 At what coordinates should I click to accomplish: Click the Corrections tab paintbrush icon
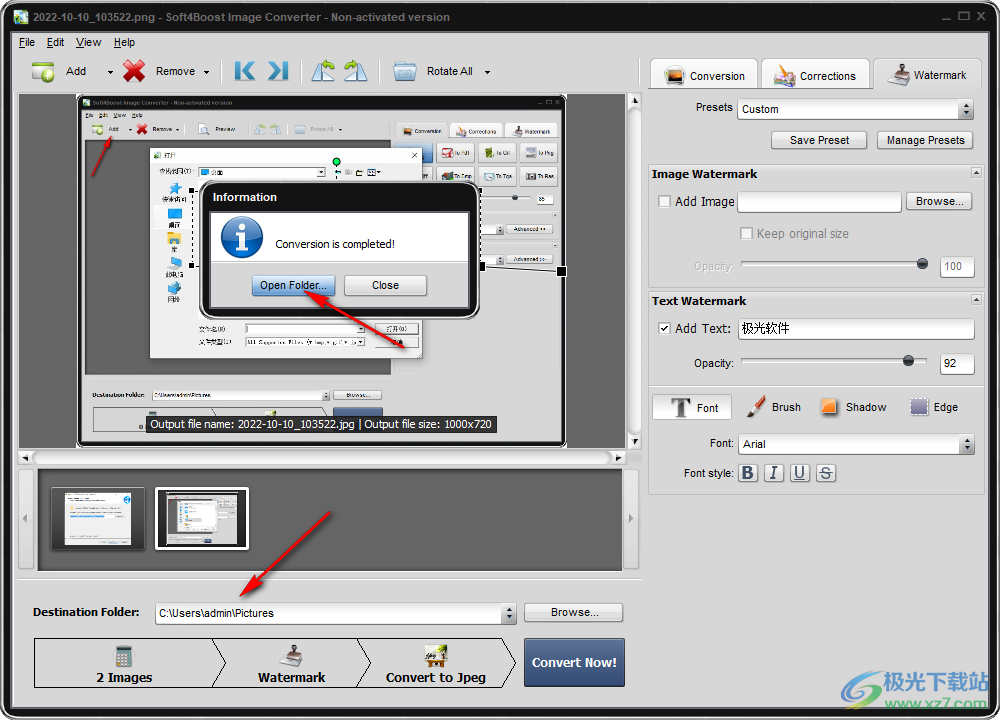tap(784, 75)
